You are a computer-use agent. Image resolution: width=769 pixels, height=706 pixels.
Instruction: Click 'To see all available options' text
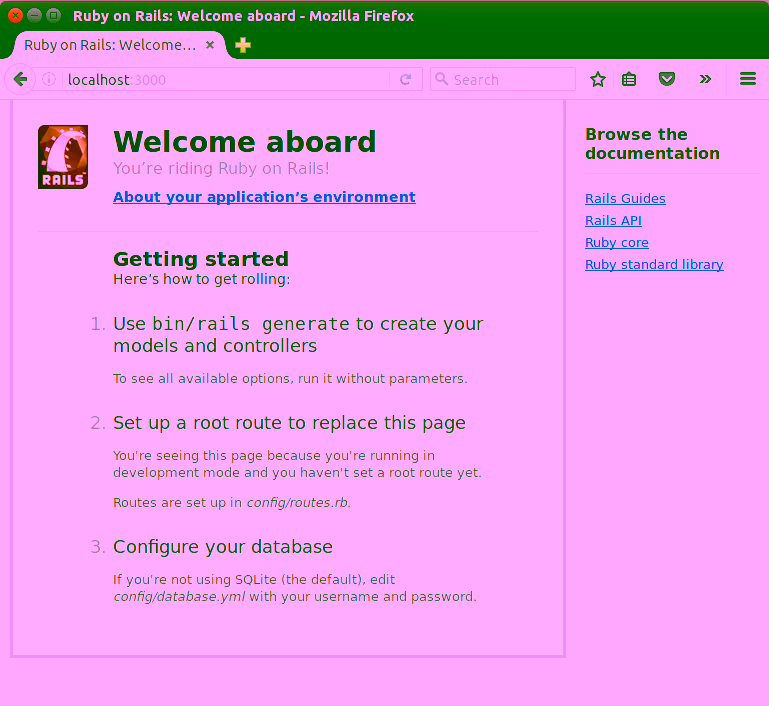290,378
